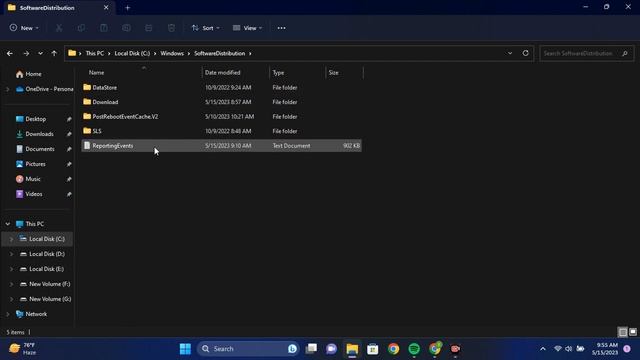
Task: Add a new Explorer tab
Action: (x=127, y=8)
